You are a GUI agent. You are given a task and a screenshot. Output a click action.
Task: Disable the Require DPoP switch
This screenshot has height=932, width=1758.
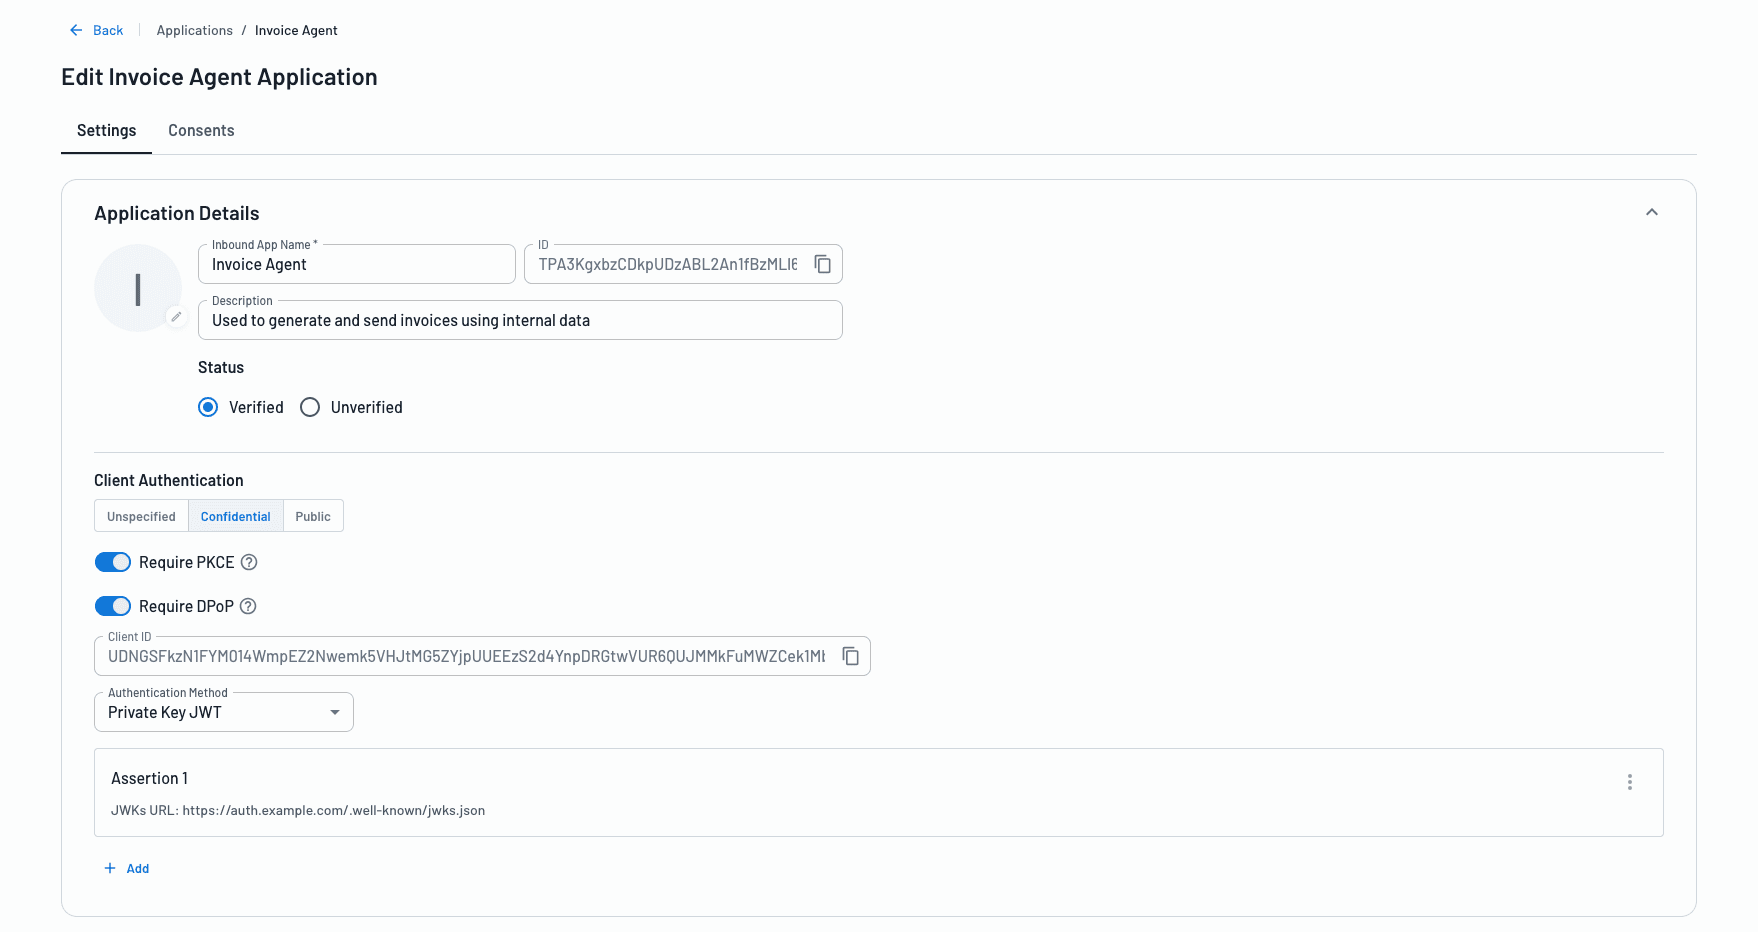113,606
